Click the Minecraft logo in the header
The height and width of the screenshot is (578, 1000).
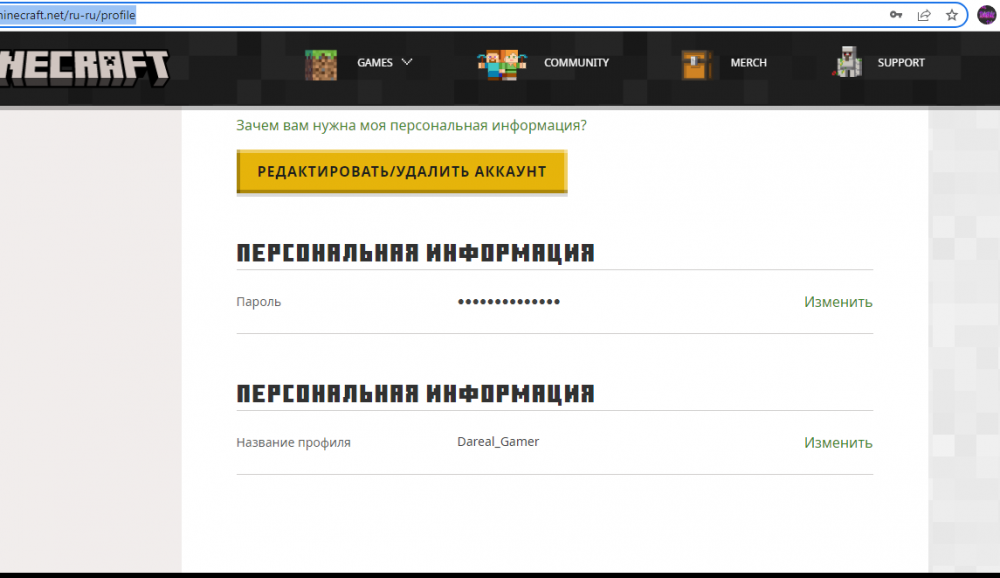pyautogui.click(x=85, y=68)
